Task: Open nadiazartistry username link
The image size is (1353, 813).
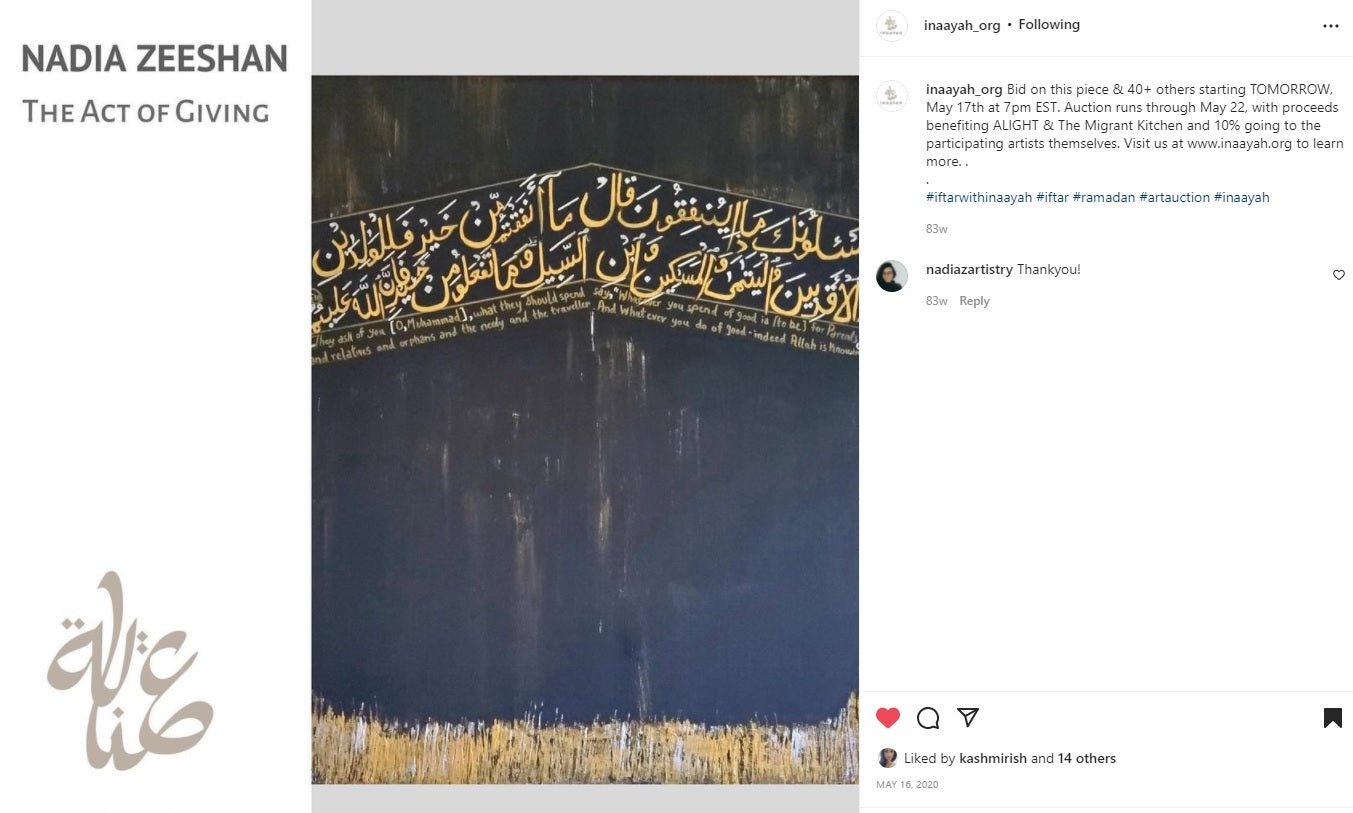Action: 971,270
